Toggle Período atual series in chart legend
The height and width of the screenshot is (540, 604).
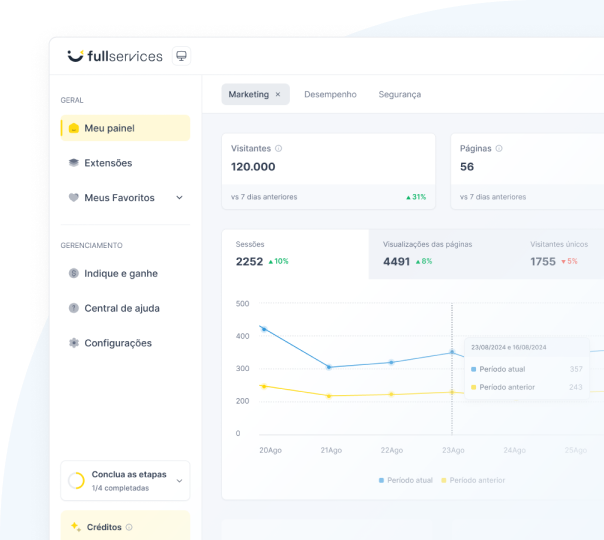coord(406,480)
